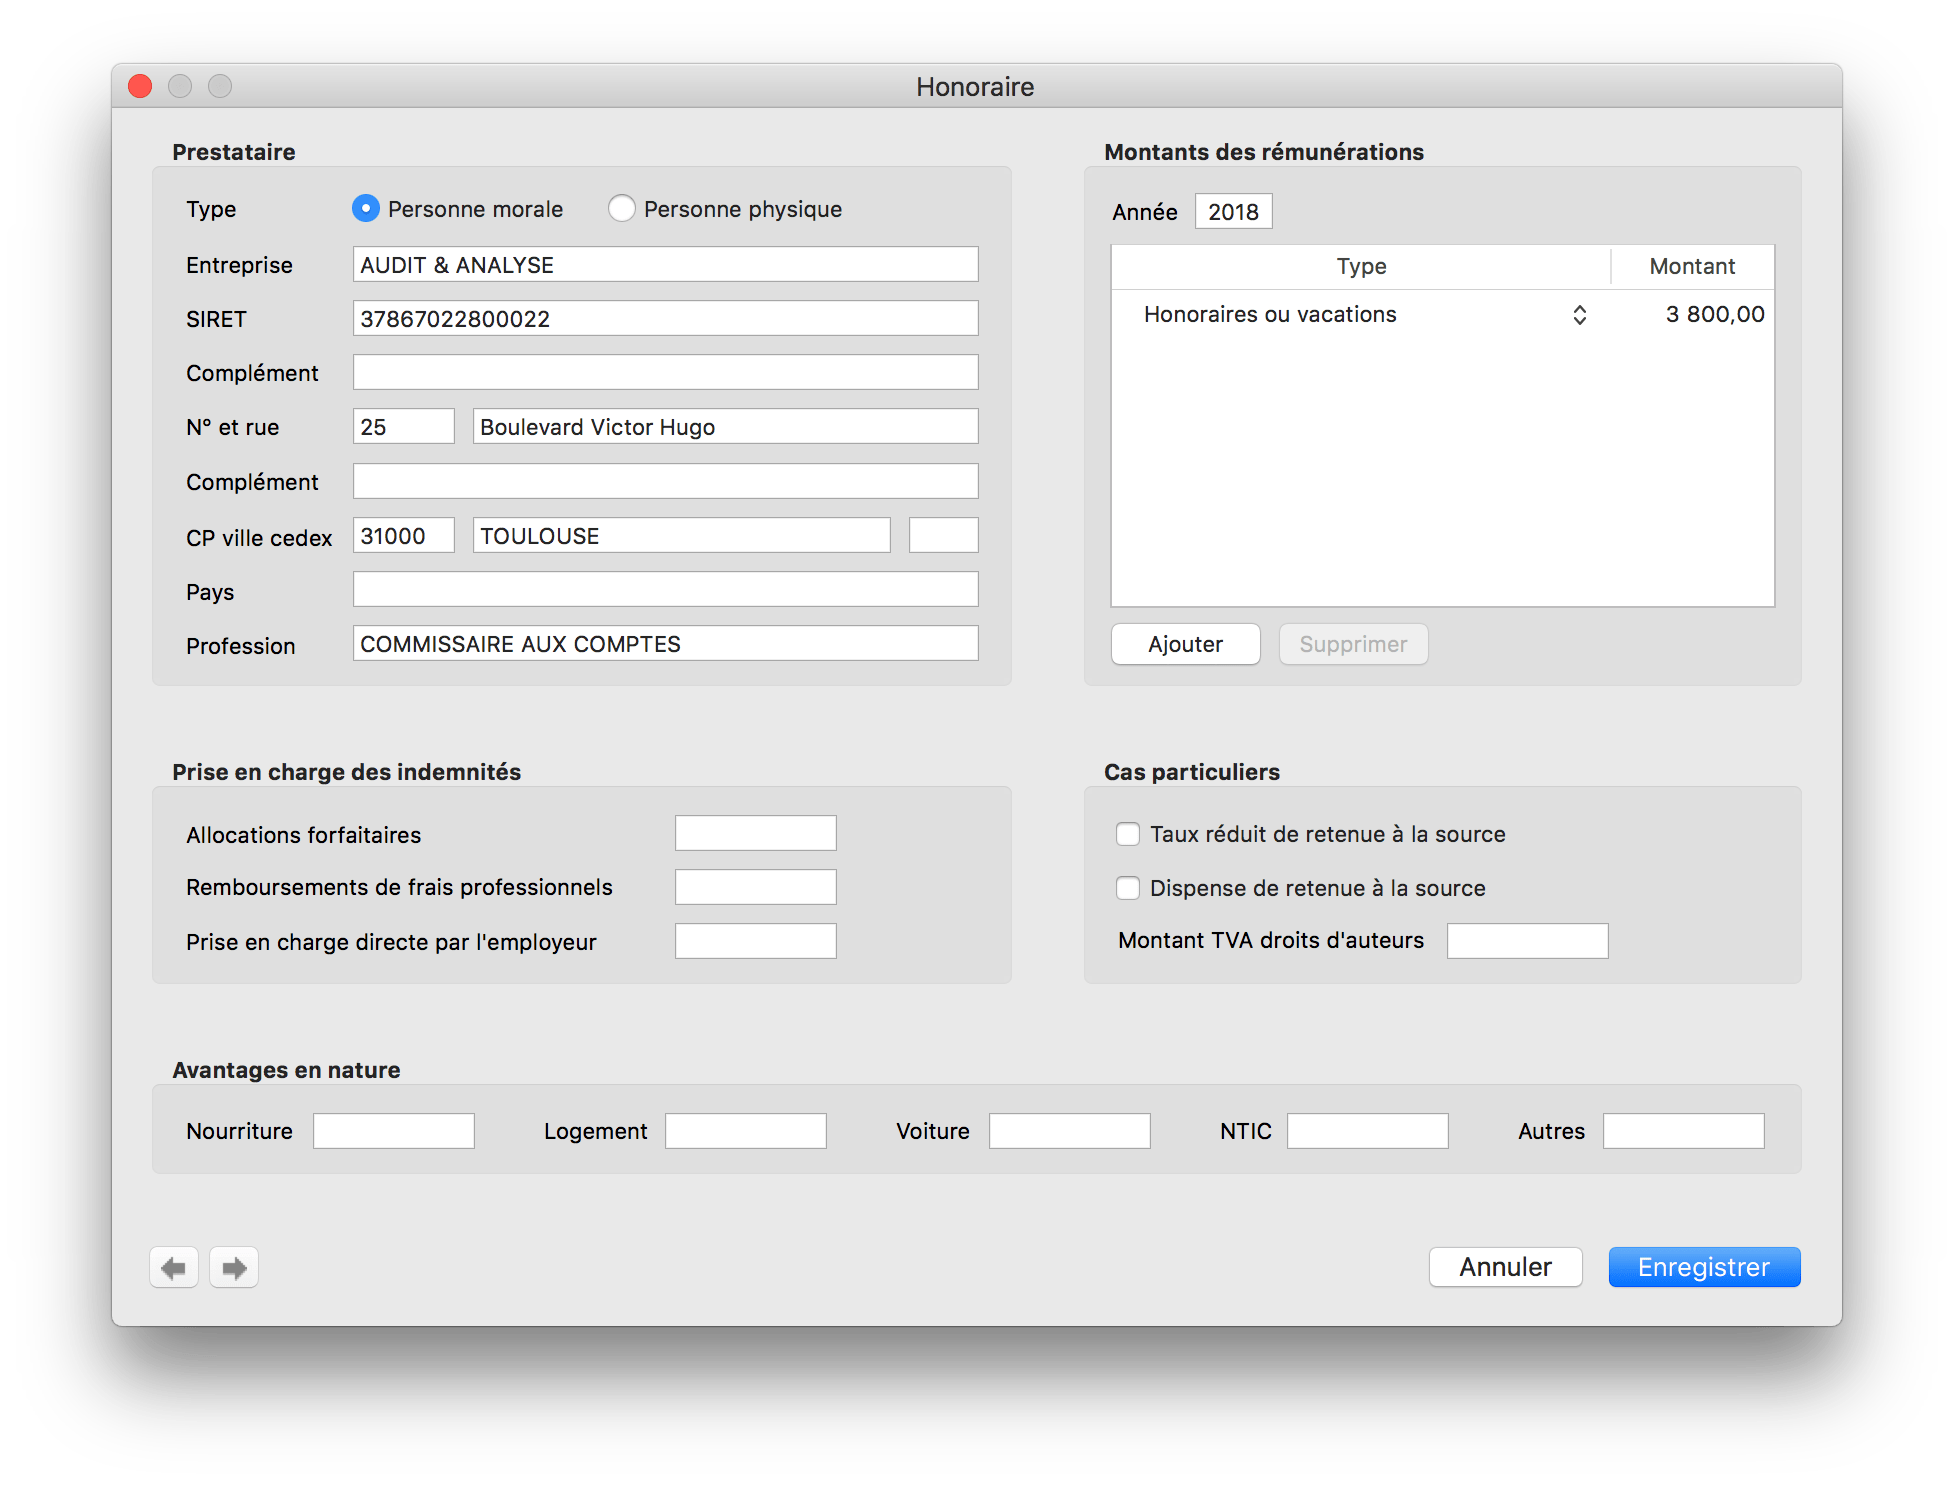Edit the Profession field COMMISSAIRE AUX COMPTES

(666, 643)
